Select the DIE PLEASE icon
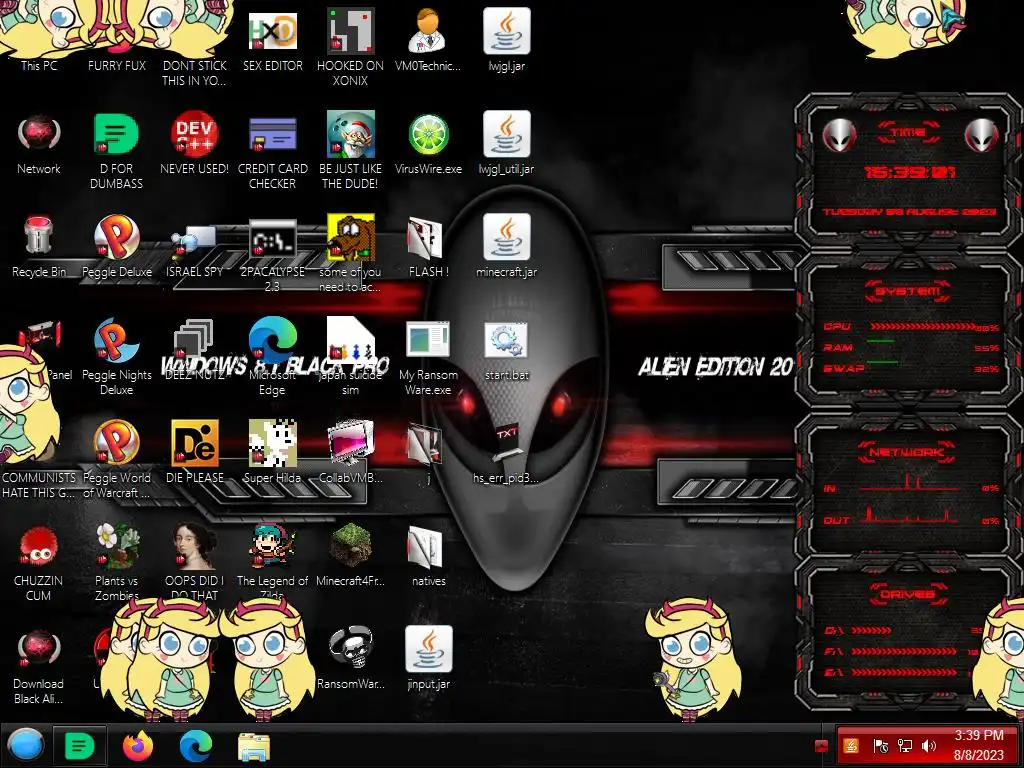 [x=194, y=452]
